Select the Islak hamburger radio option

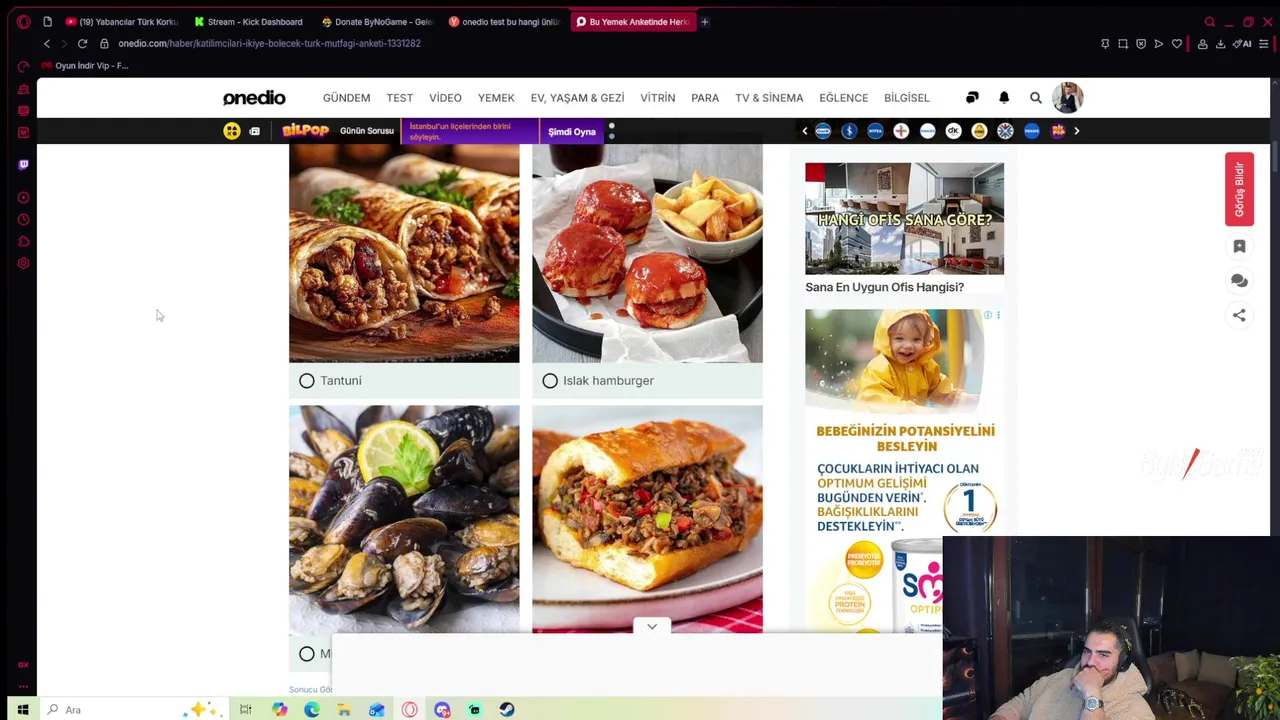(x=550, y=381)
